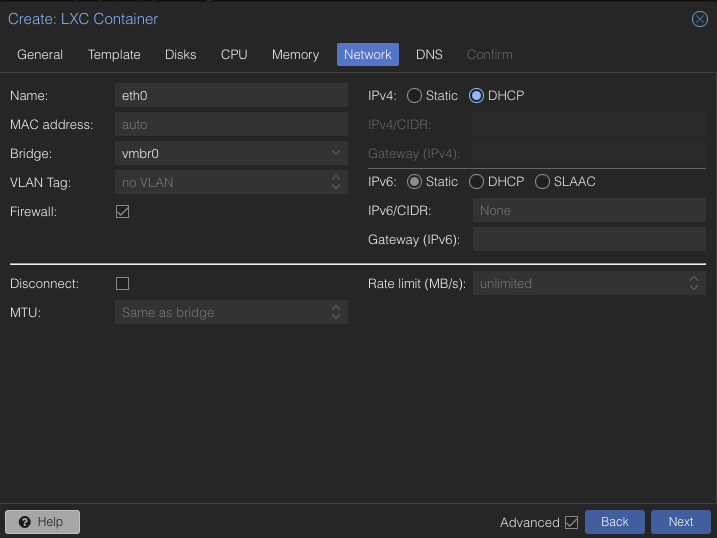Open the DNS tab
The width and height of the screenshot is (717, 538).
(x=429, y=55)
